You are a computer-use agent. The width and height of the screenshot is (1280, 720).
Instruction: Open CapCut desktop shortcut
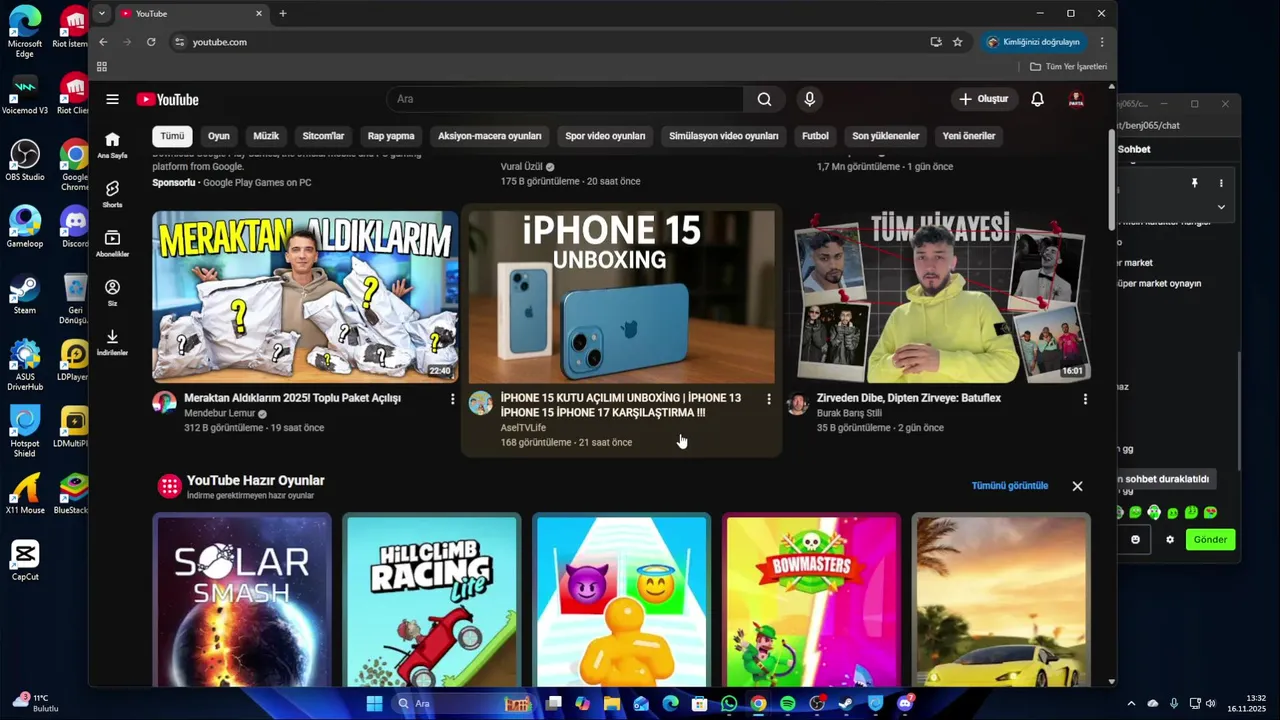click(25, 561)
